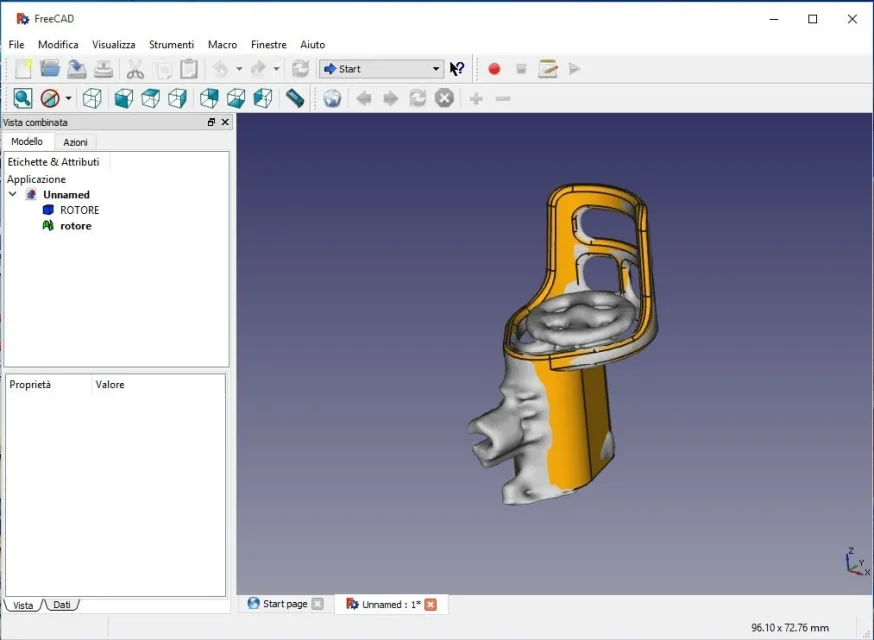
Task: Open the Start workbench dropdown
Action: pos(381,69)
